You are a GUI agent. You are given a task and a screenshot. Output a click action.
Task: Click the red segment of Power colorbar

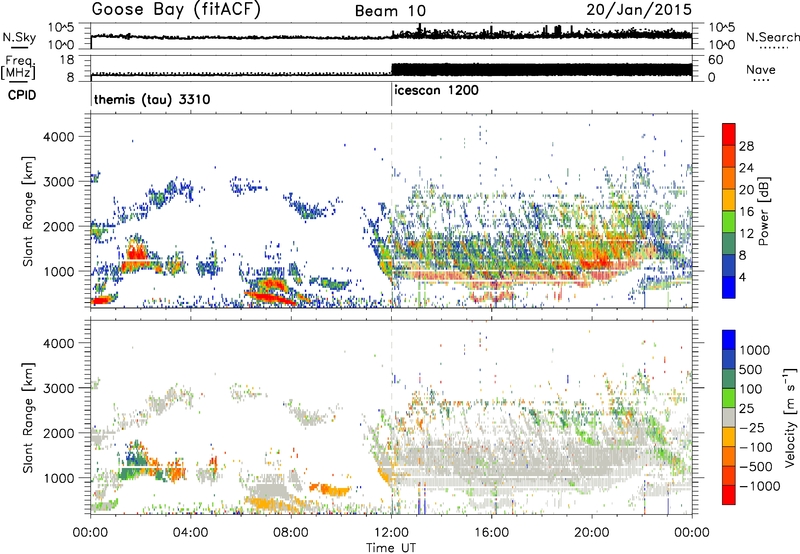tap(729, 135)
